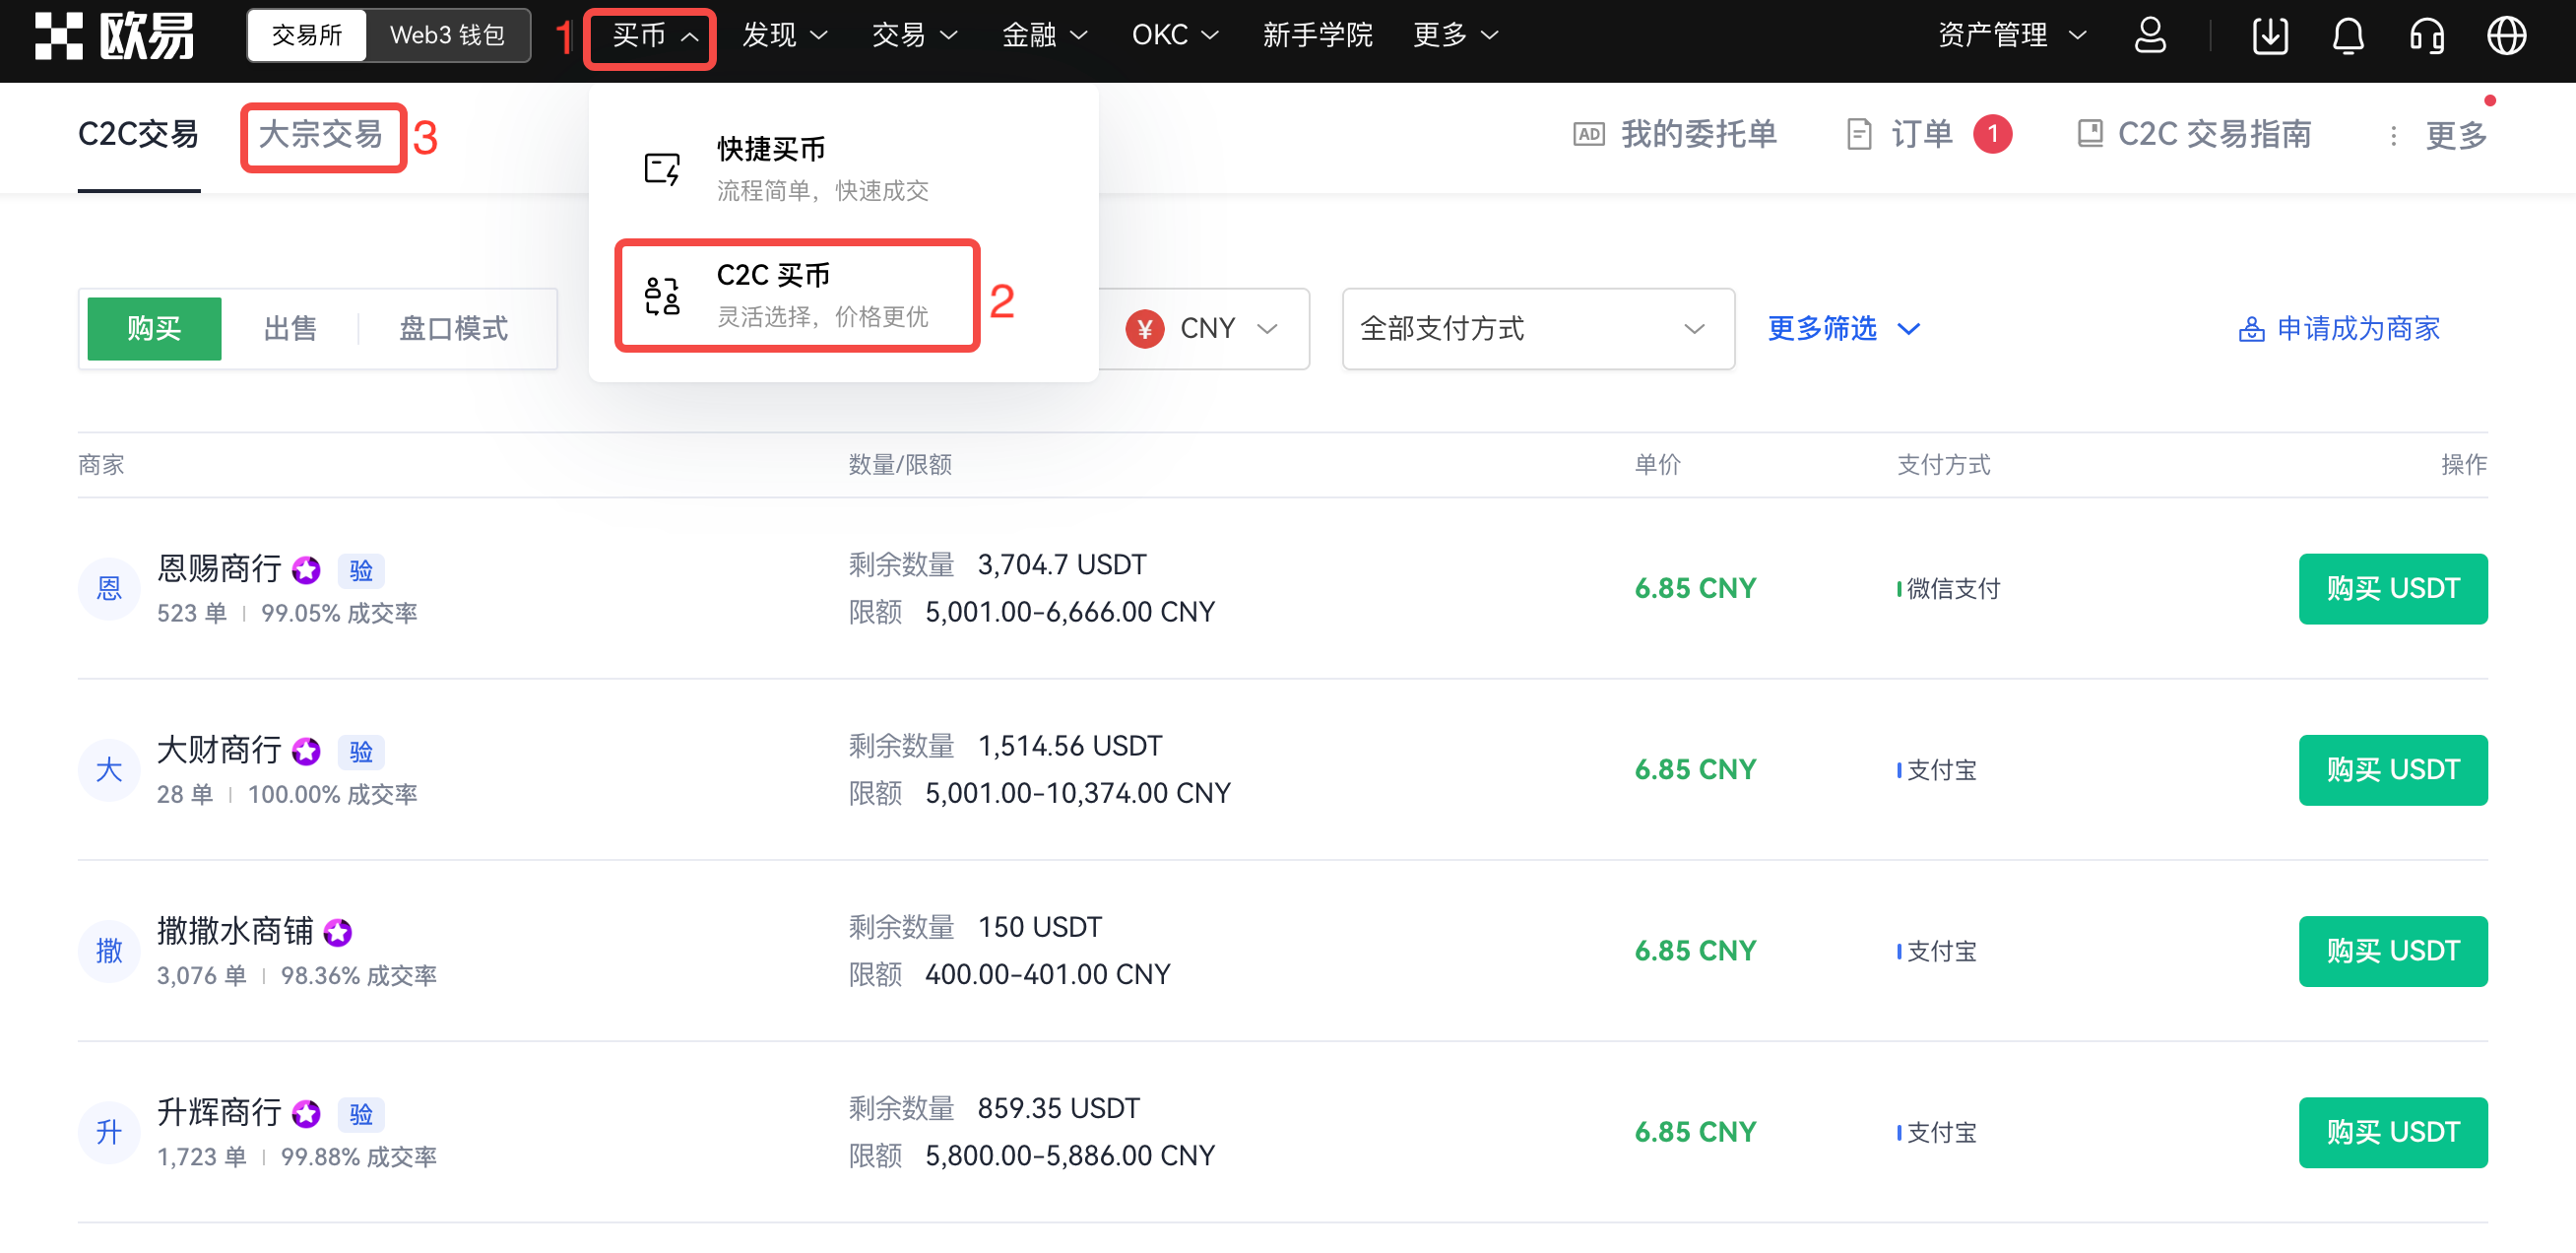
Task: Click the yen currency symbol icon
Action: [1145, 329]
